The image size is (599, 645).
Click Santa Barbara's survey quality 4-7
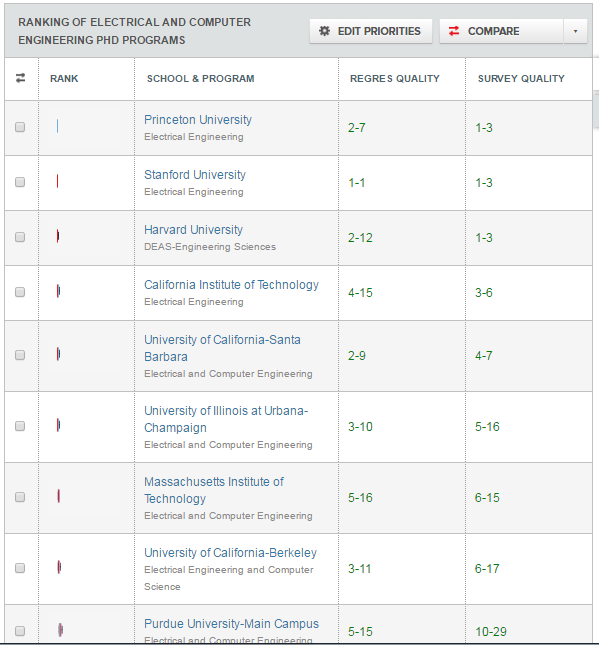(484, 356)
